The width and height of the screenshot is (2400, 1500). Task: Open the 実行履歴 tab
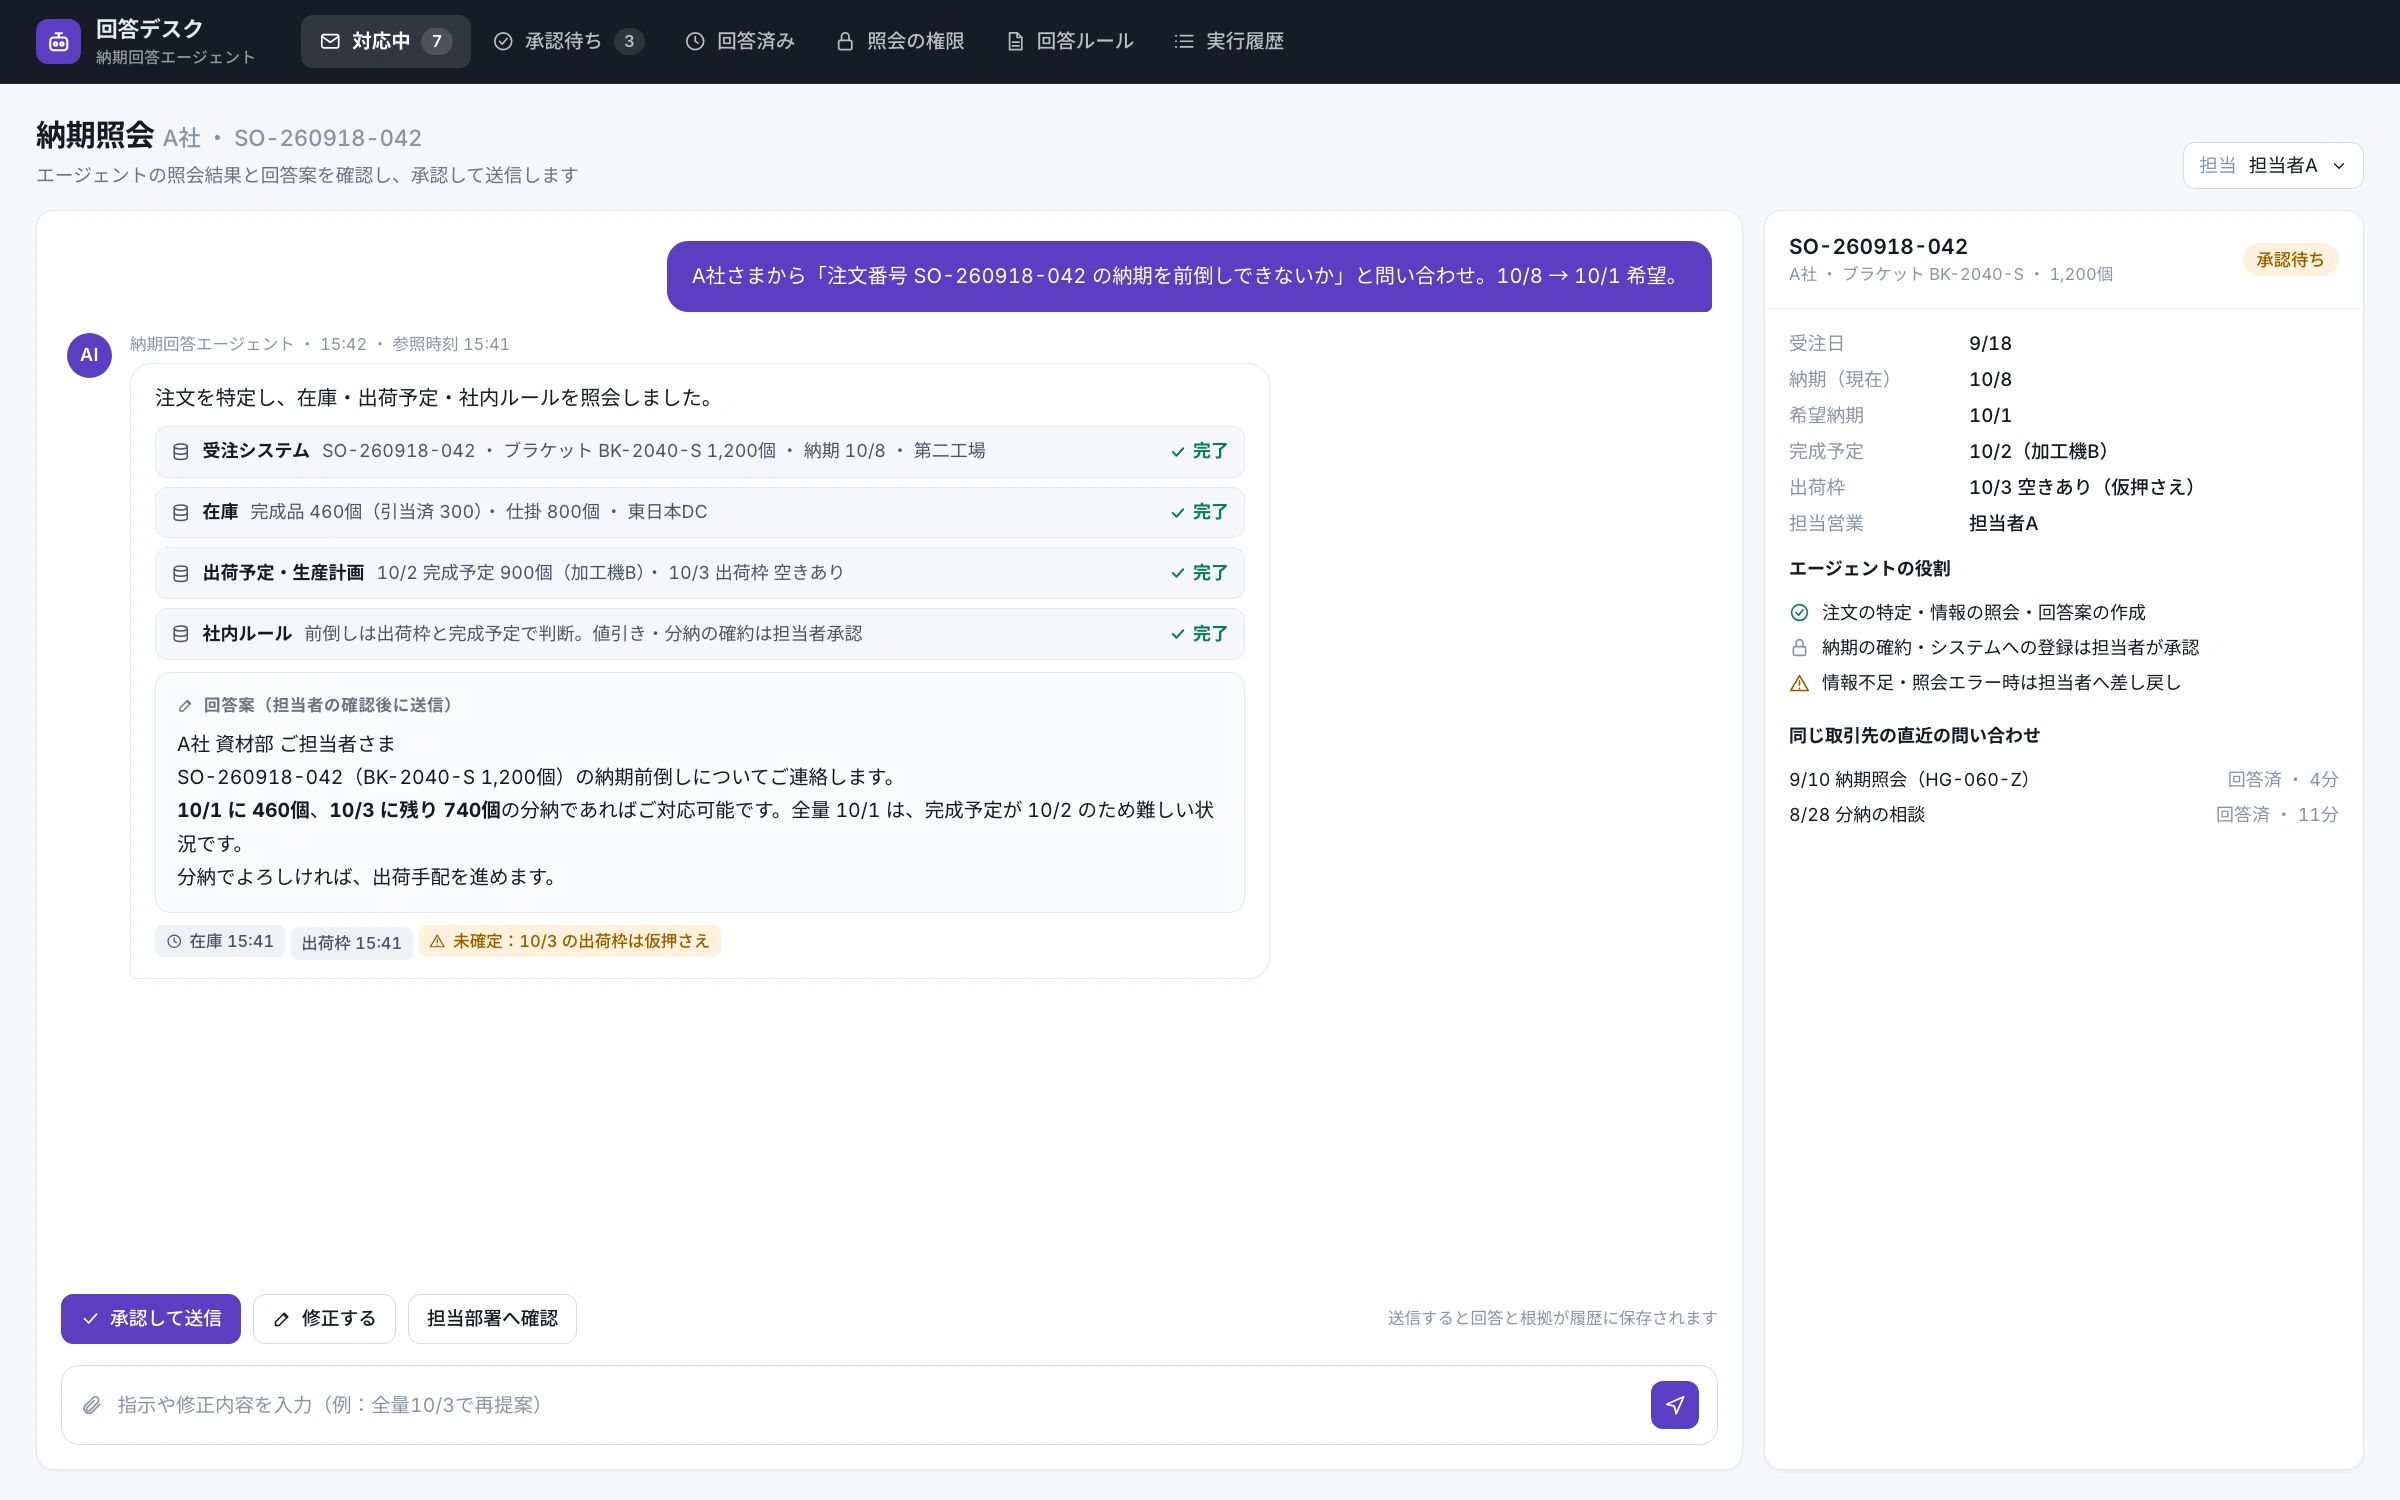point(1228,41)
